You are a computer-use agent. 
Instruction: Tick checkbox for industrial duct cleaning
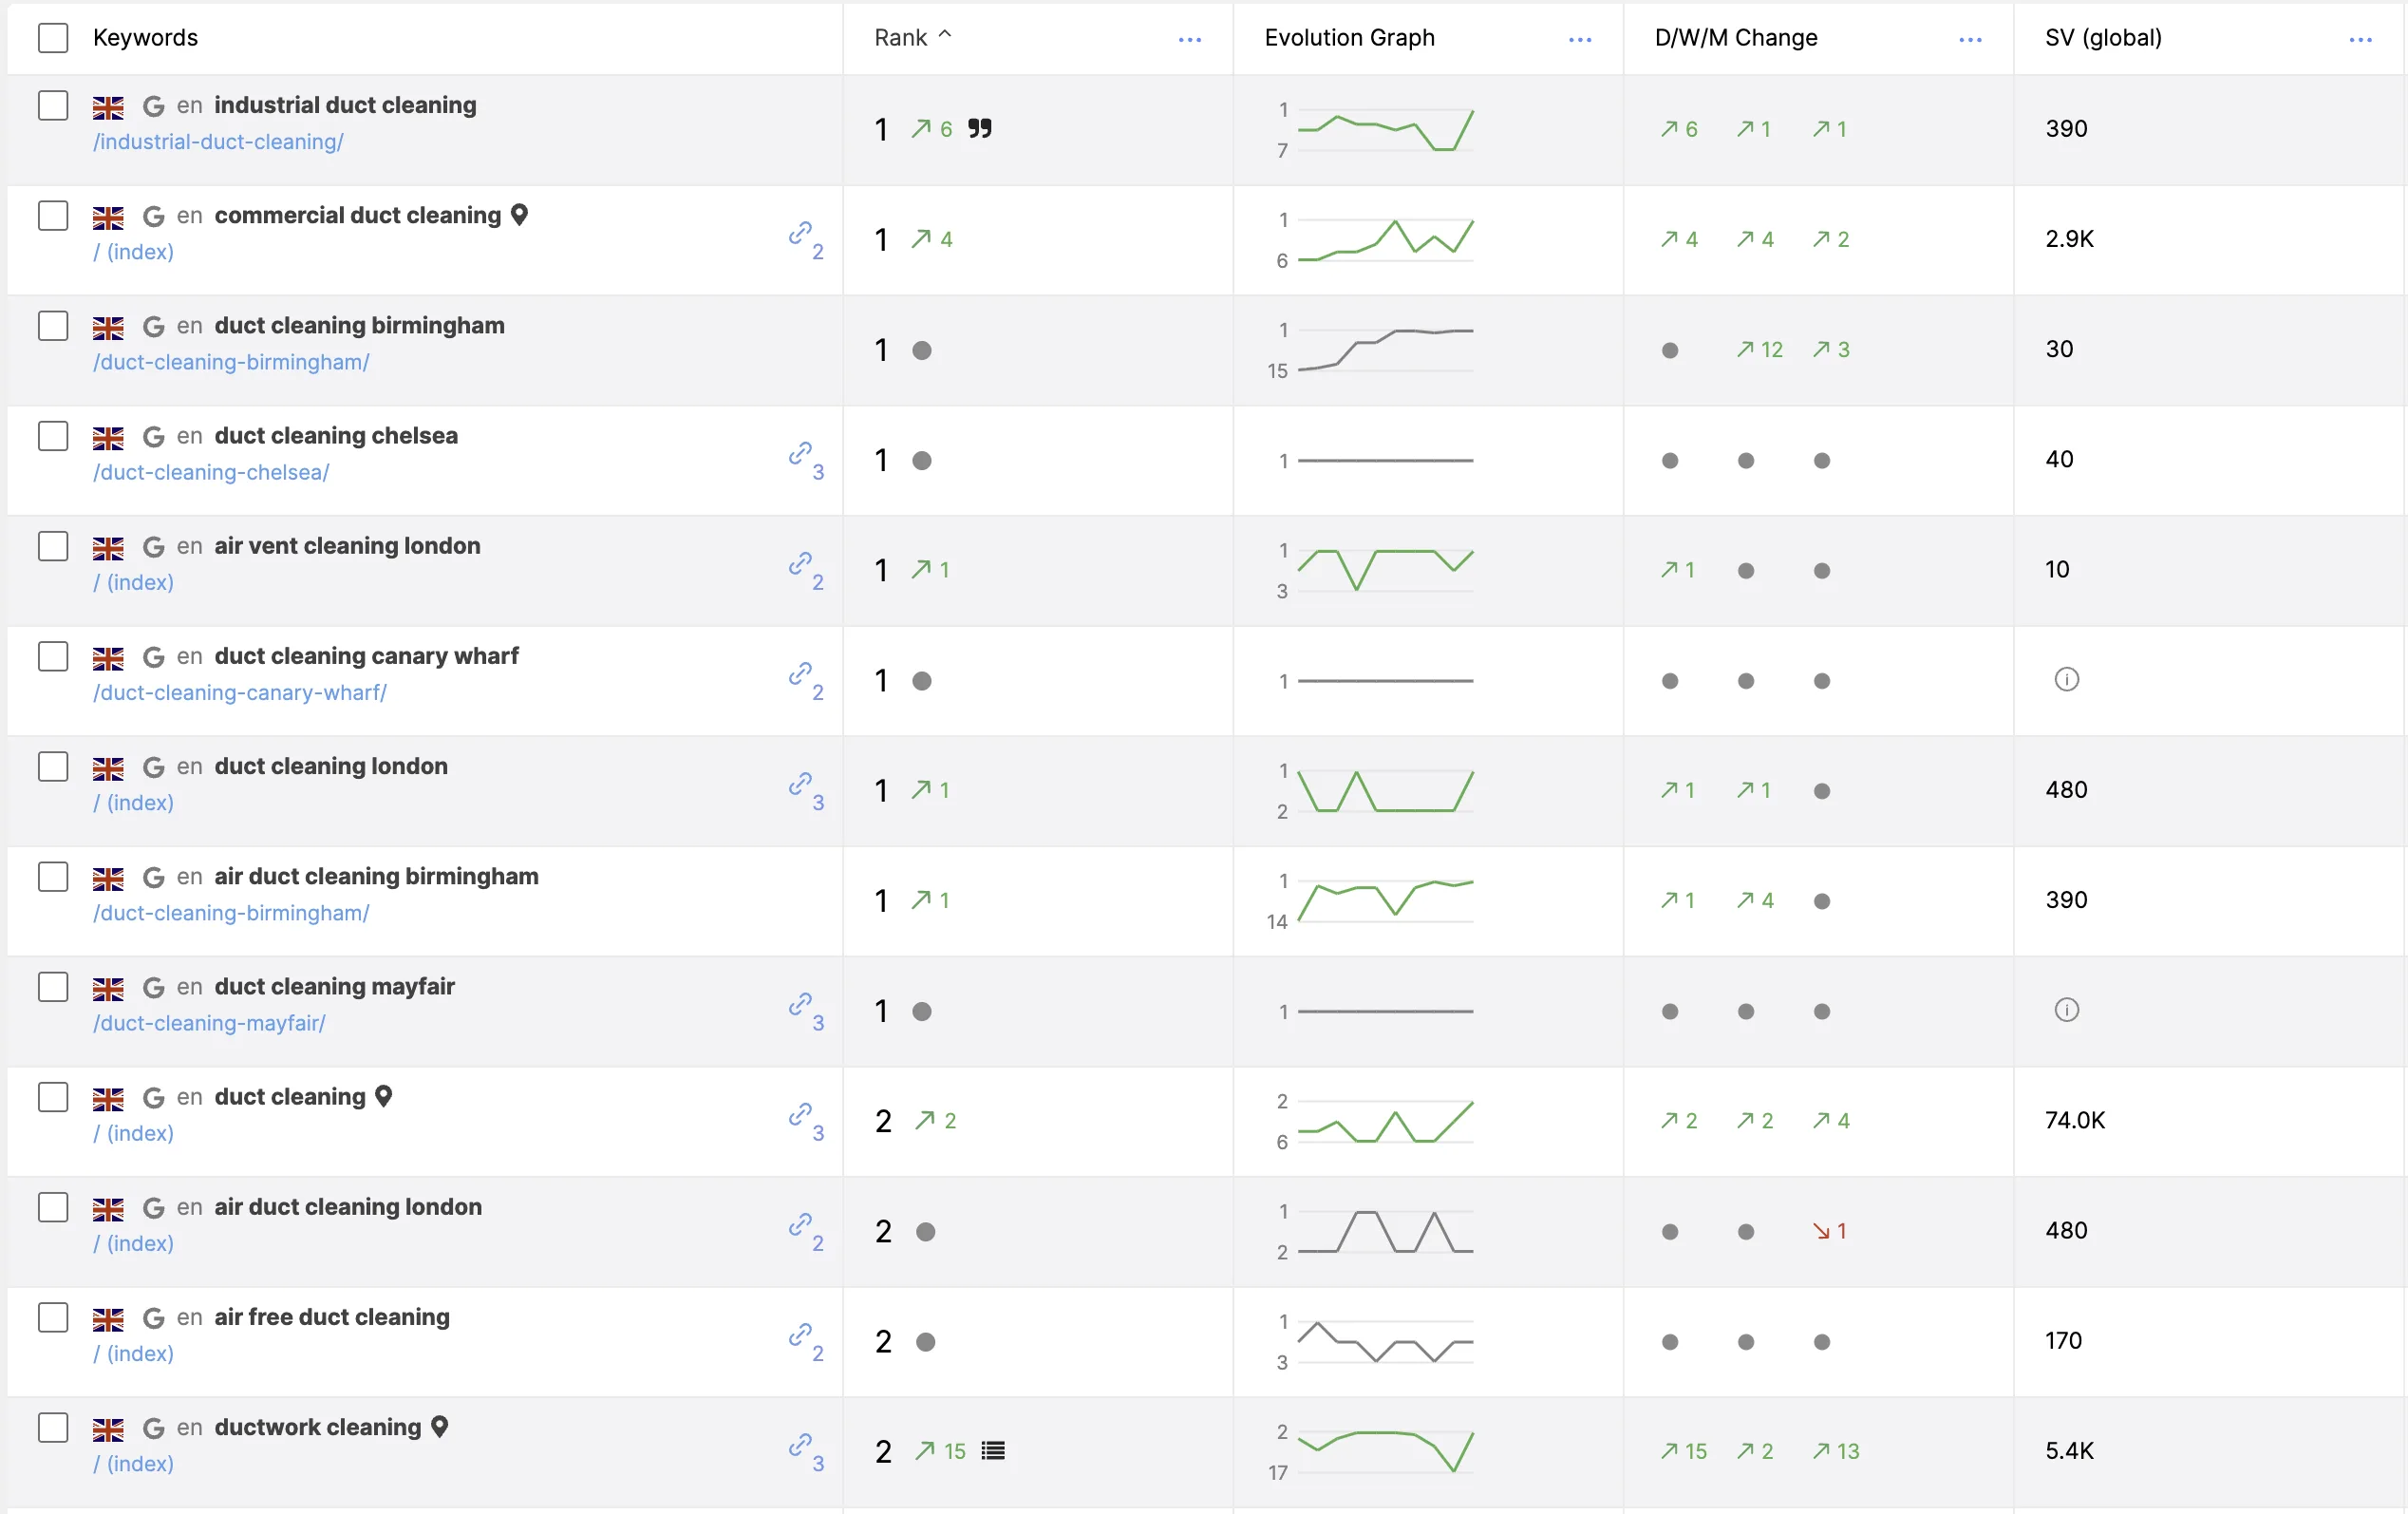(53, 106)
